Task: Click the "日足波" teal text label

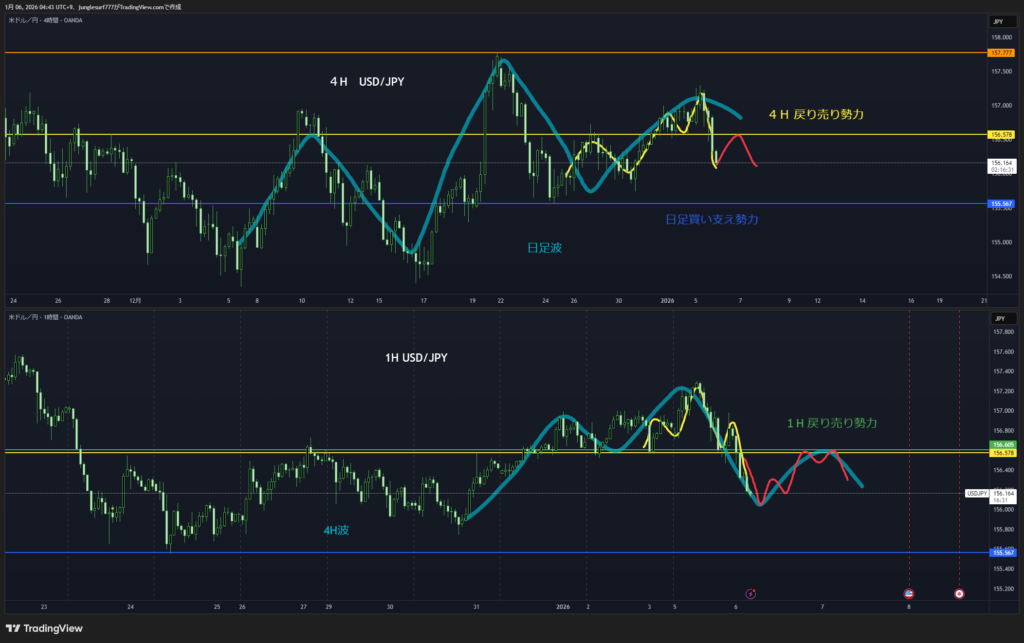Action: click(x=544, y=247)
